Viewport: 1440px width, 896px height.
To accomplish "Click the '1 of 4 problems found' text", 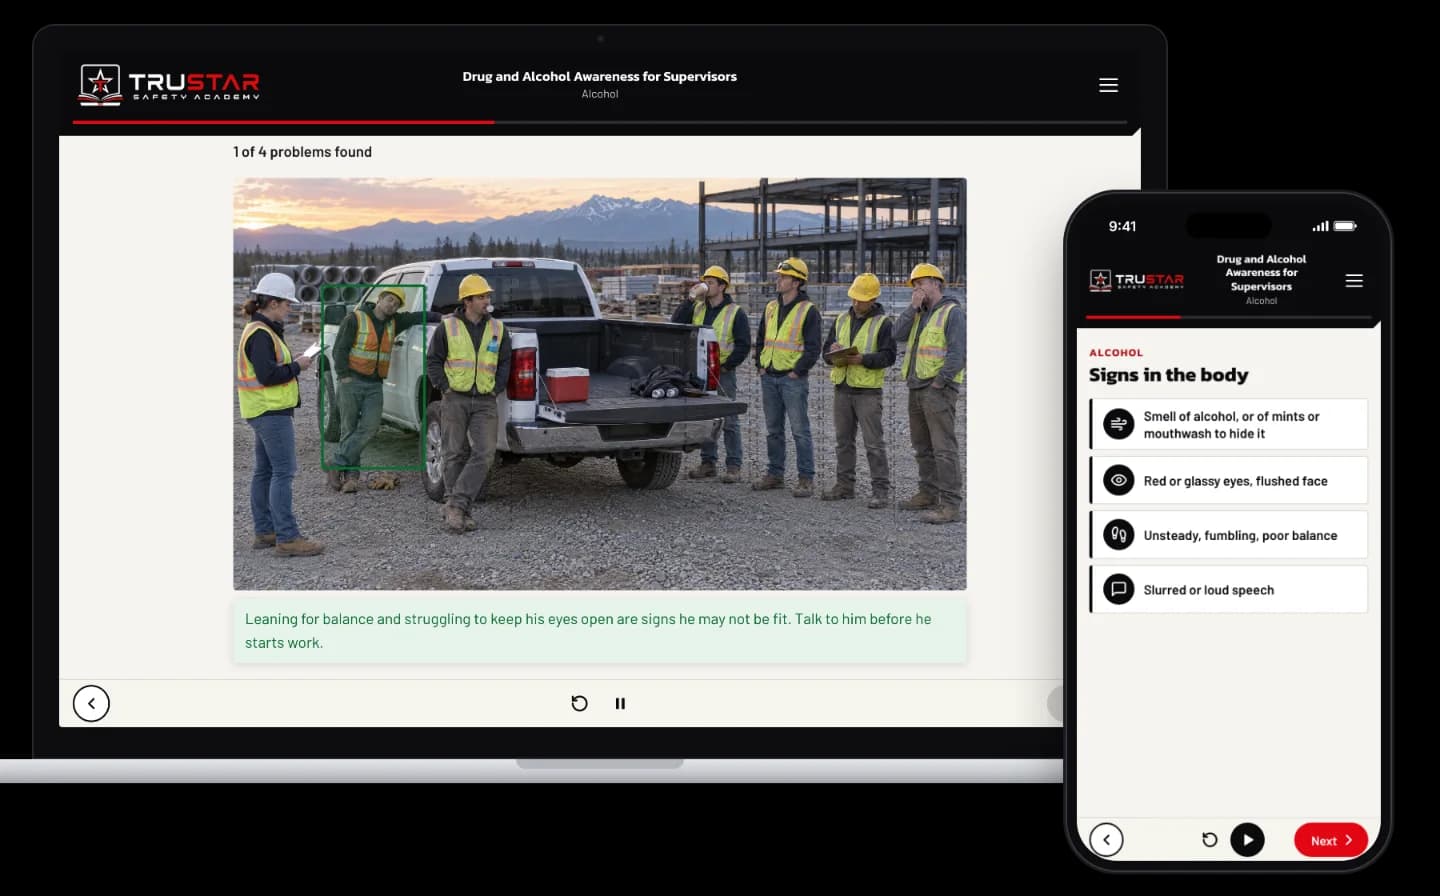I will coord(302,152).
